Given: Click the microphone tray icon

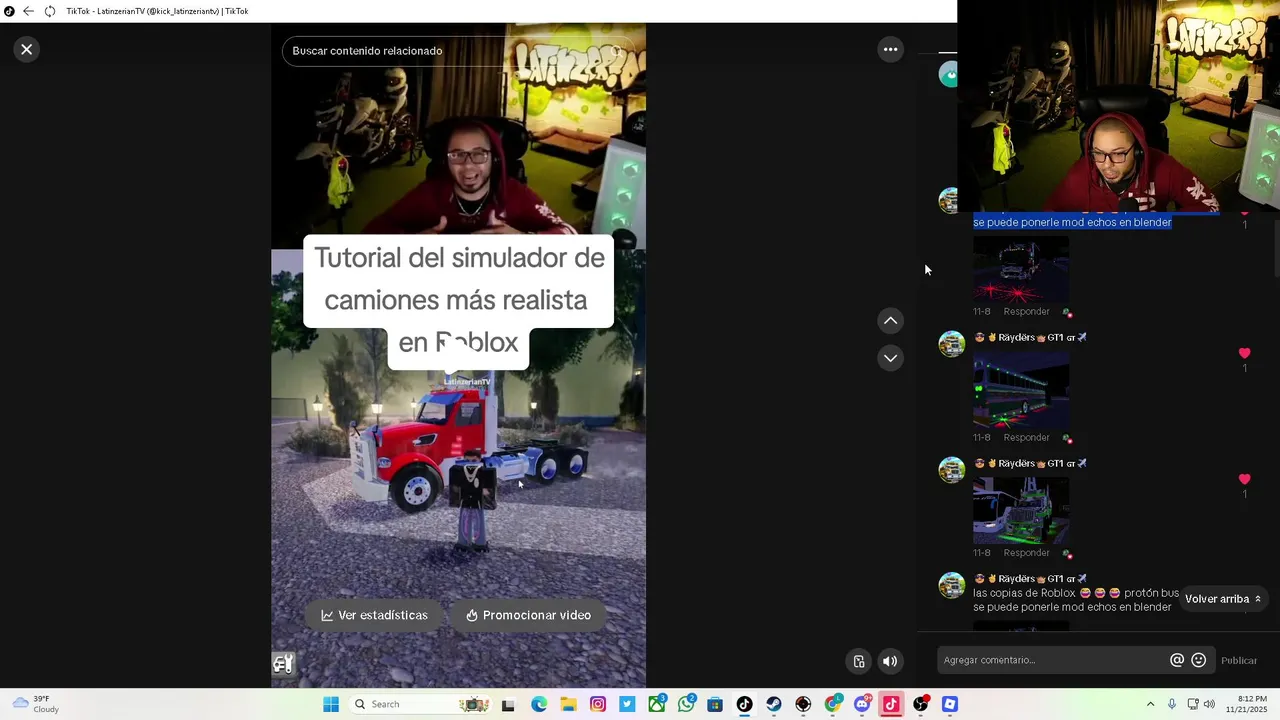Looking at the screenshot, I should click(x=1172, y=704).
